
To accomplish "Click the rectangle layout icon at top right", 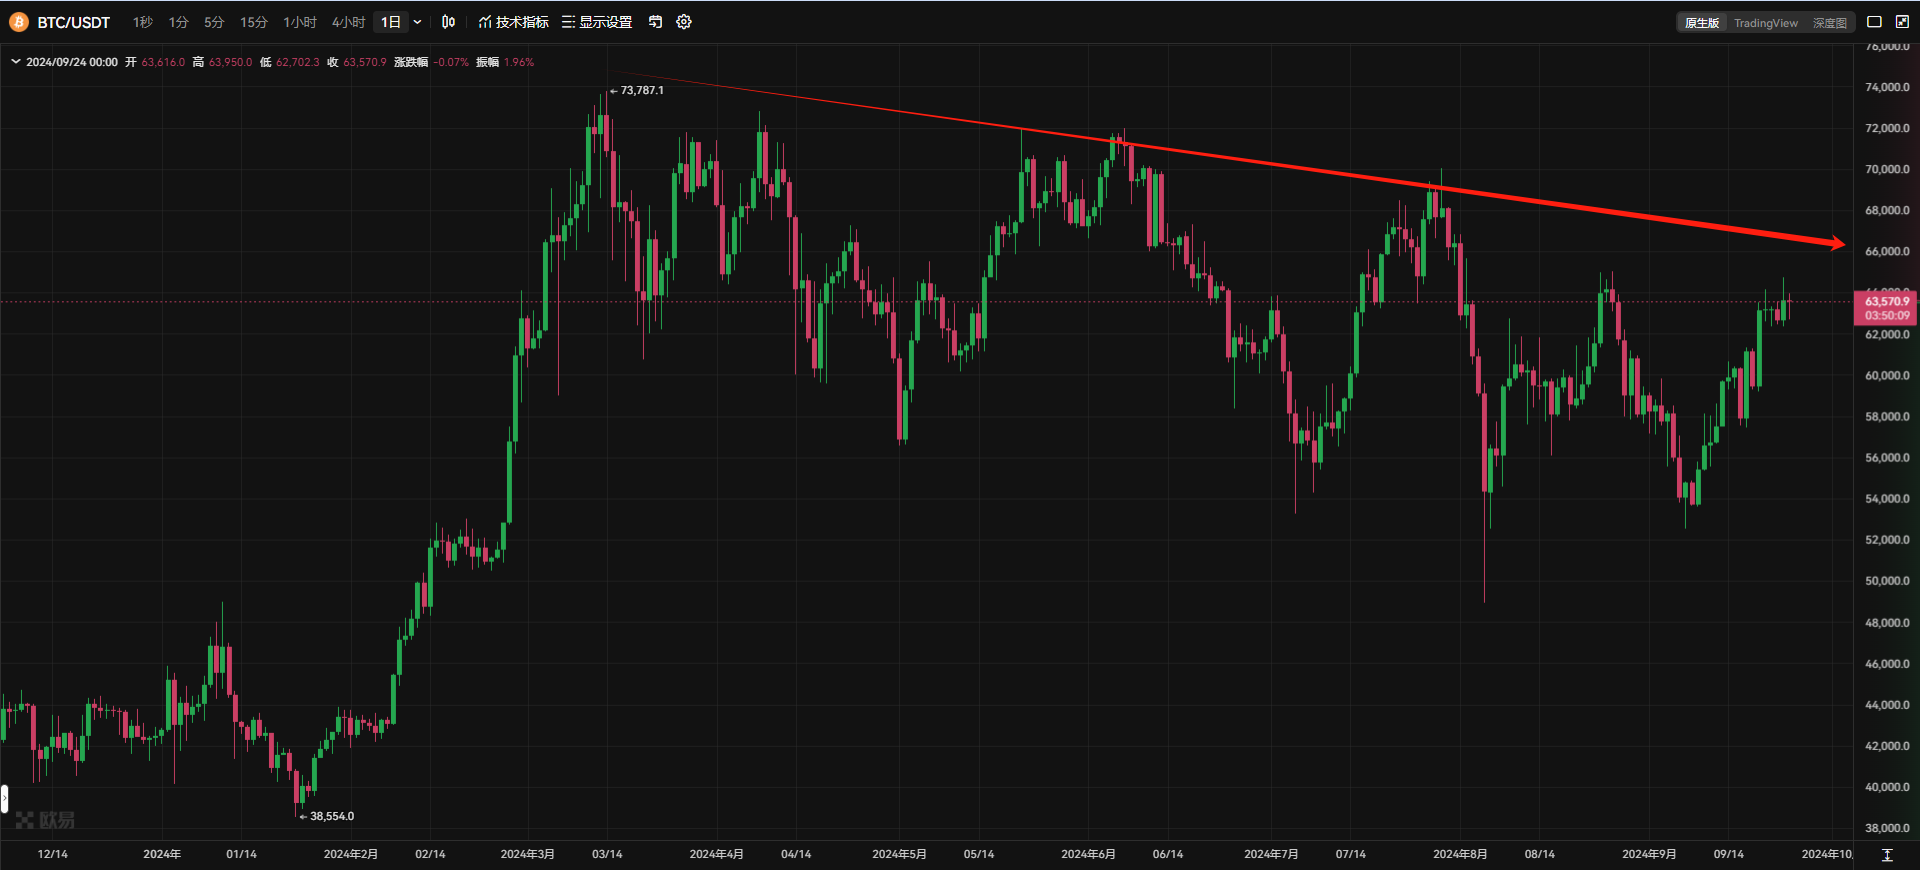I will [1875, 22].
